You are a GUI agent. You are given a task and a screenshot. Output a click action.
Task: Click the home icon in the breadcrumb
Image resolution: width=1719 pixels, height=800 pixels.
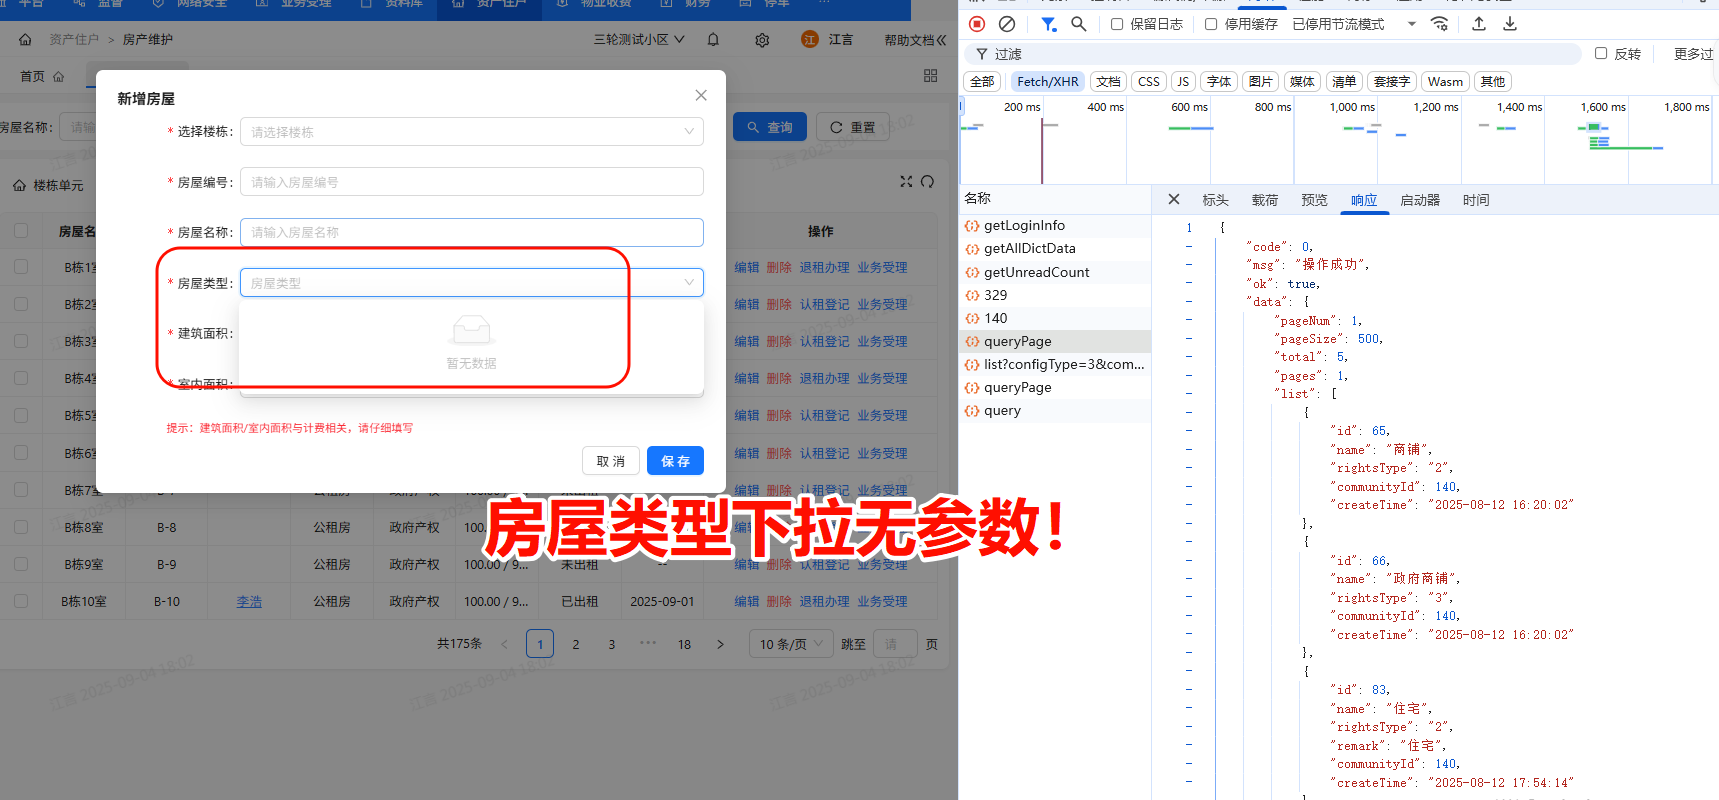[x=25, y=40]
